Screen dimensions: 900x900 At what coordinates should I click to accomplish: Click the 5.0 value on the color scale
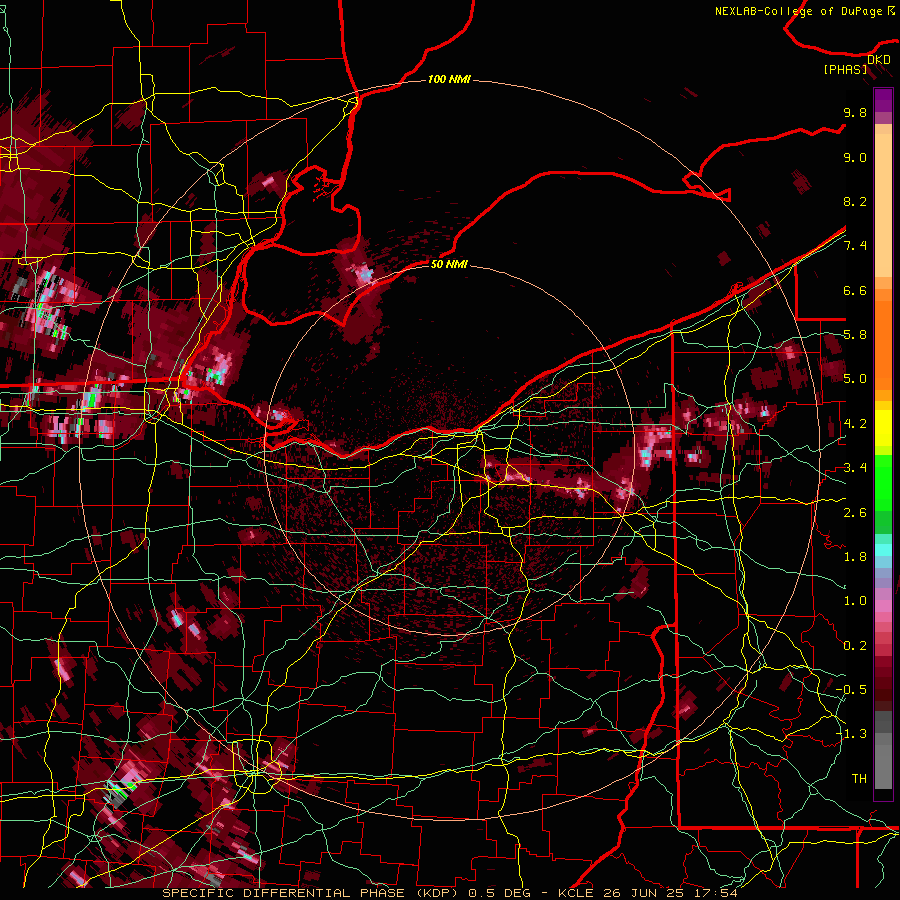855,379
